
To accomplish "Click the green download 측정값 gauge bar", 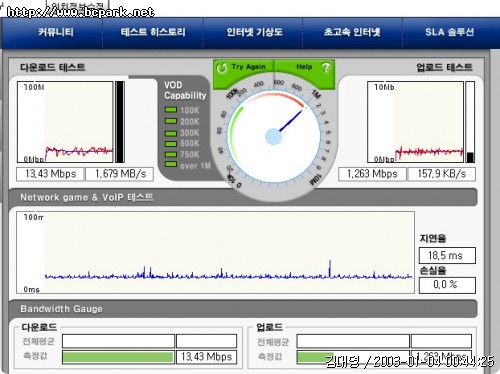I will pos(118,357).
